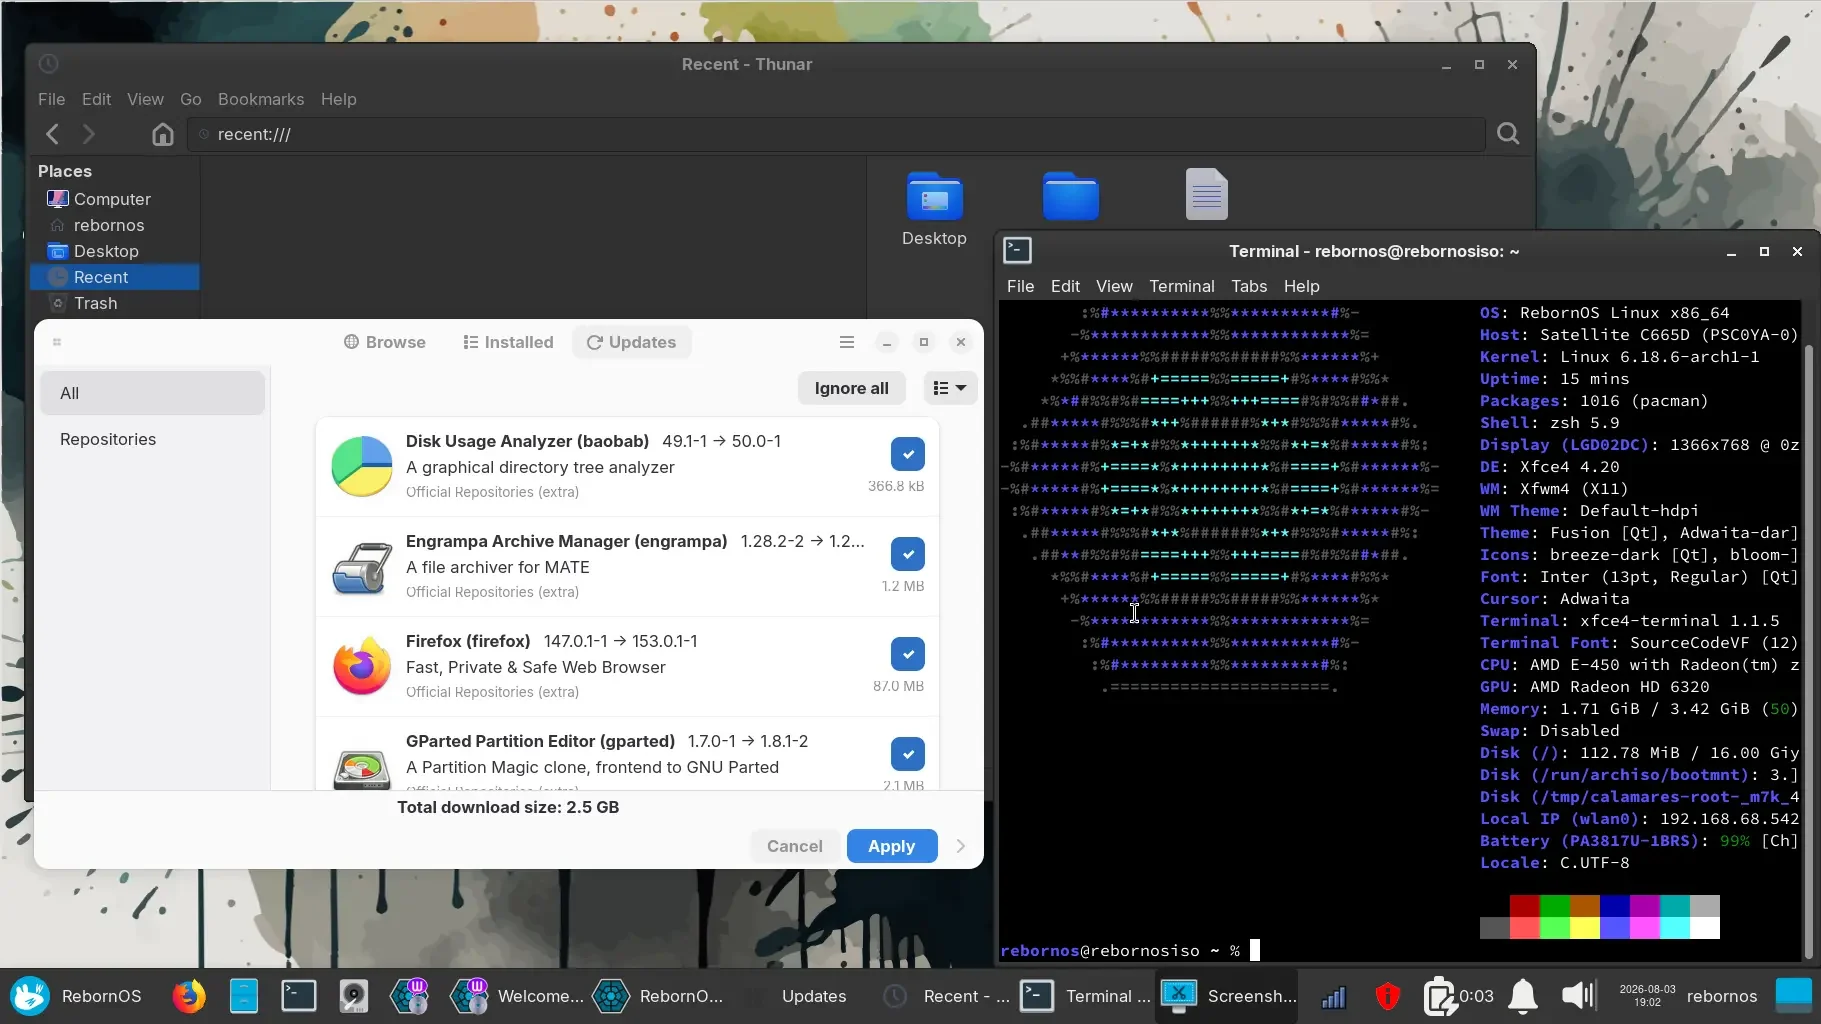Open the Terminal menu in terminal
This screenshot has height=1024, width=1821.
click(1181, 286)
